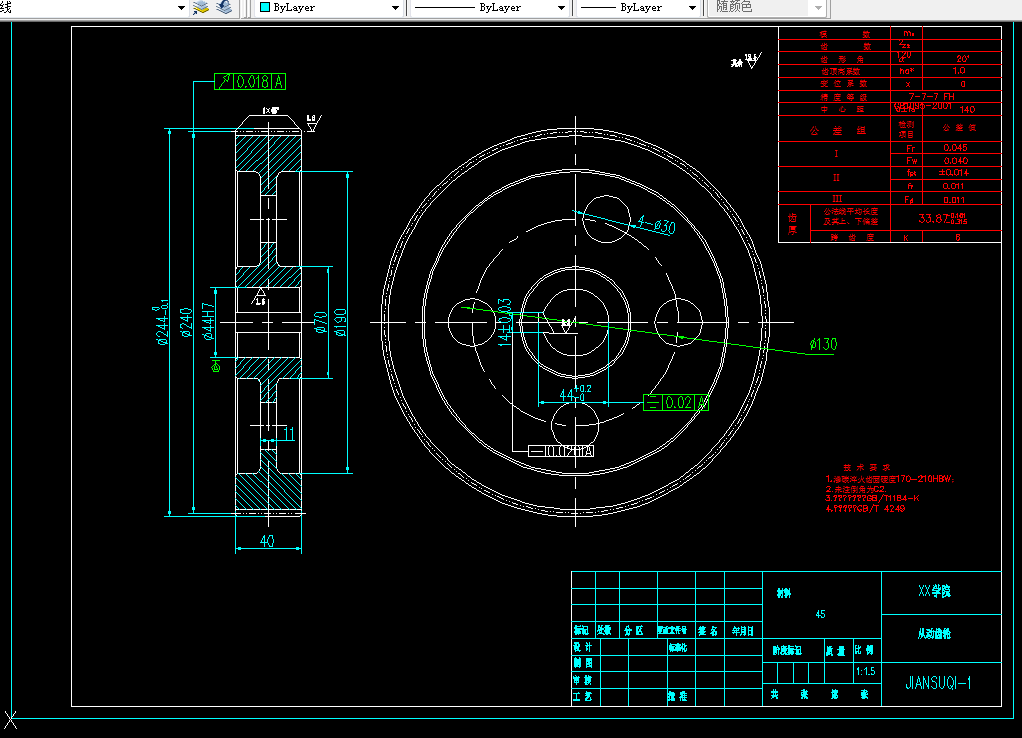The image size is (1022, 738).
Task: Select the 170-210HBW technical requirement line
Action: [890, 479]
